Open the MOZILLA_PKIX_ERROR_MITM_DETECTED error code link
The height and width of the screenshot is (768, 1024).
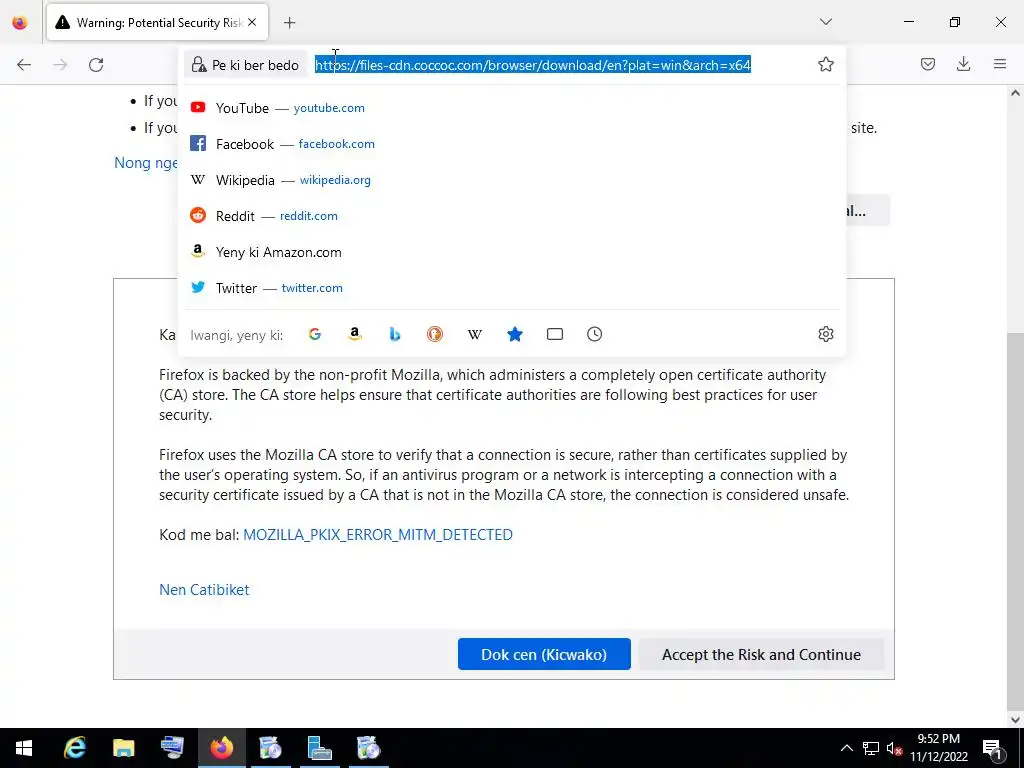coord(377,535)
